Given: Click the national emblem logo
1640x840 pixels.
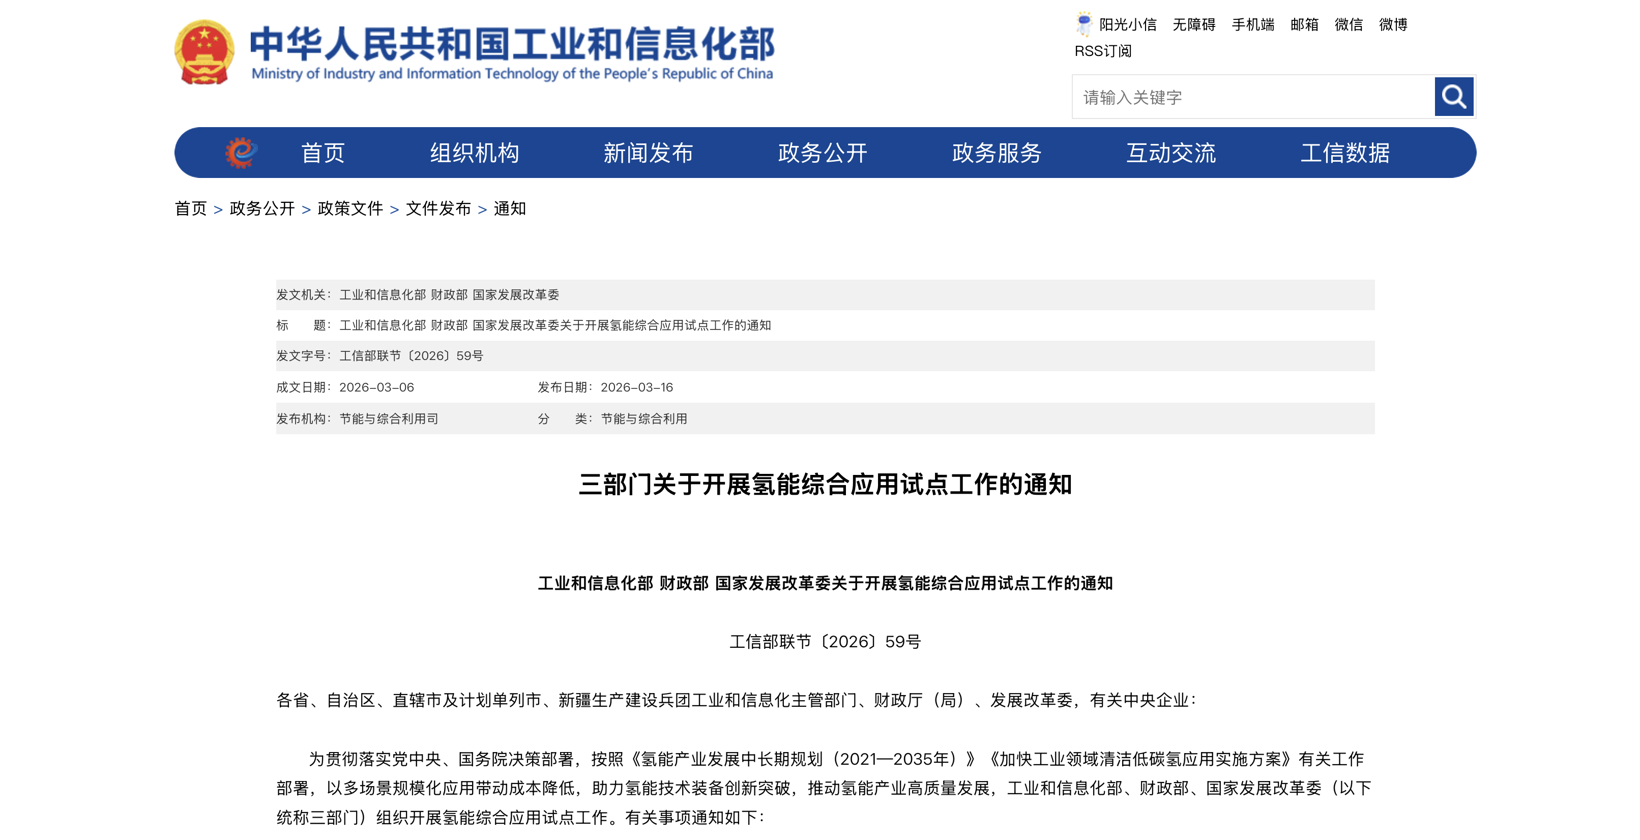Looking at the screenshot, I should [x=204, y=52].
